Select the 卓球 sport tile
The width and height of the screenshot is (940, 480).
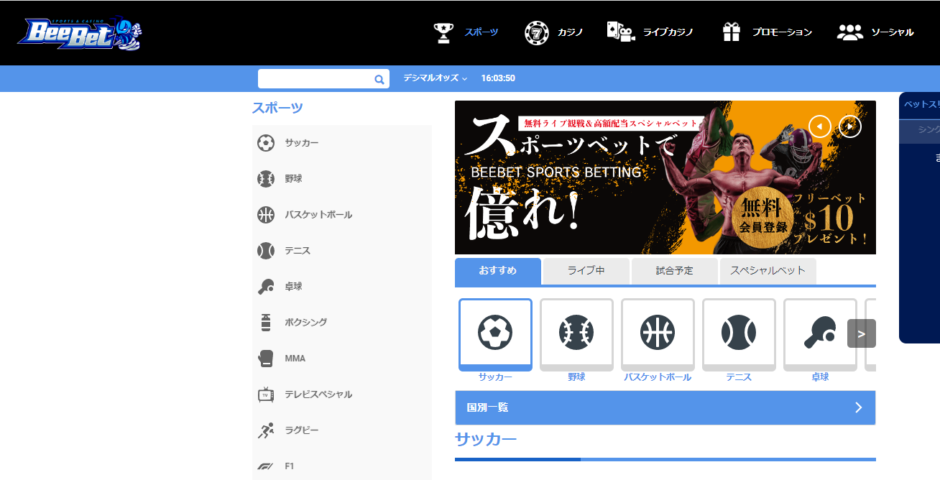click(820, 334)
